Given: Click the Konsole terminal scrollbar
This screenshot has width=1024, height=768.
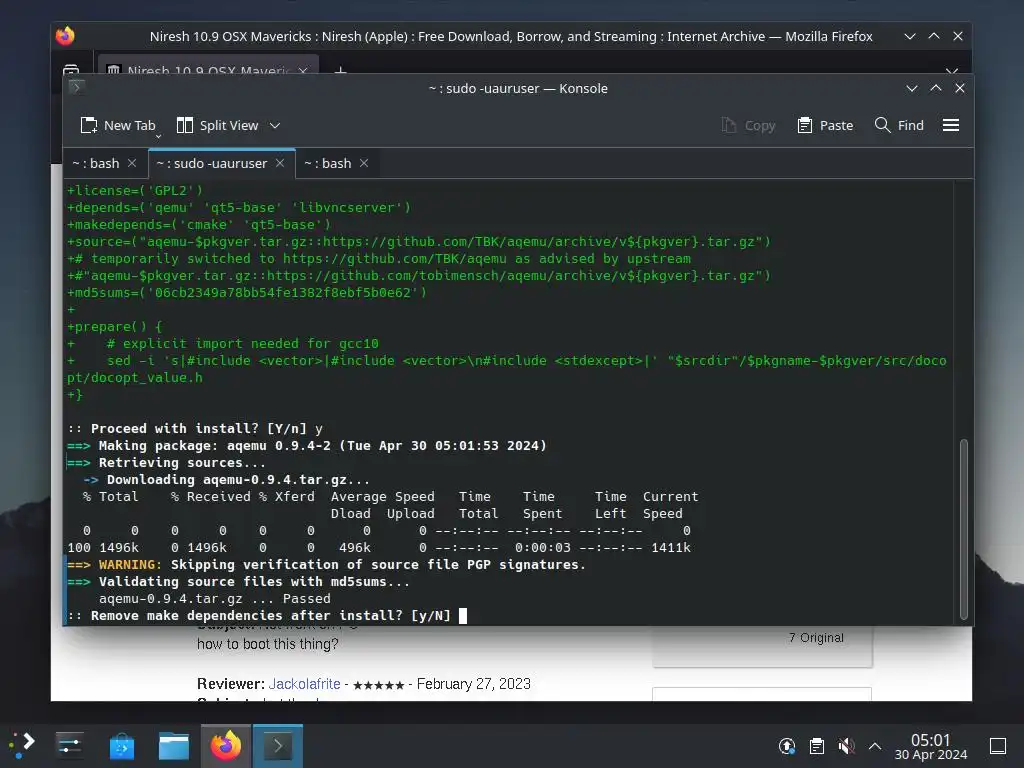Looking at the screenshot, I should [x=963, y=529].
